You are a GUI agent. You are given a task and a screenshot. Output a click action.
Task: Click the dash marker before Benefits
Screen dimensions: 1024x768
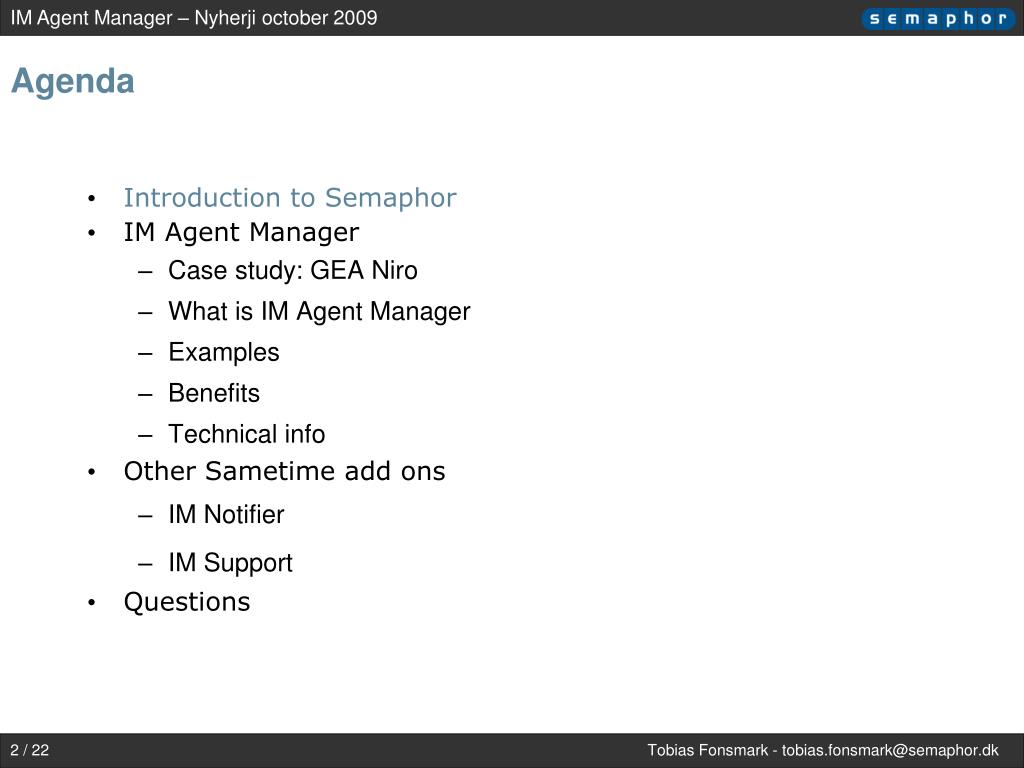(145, 394)
